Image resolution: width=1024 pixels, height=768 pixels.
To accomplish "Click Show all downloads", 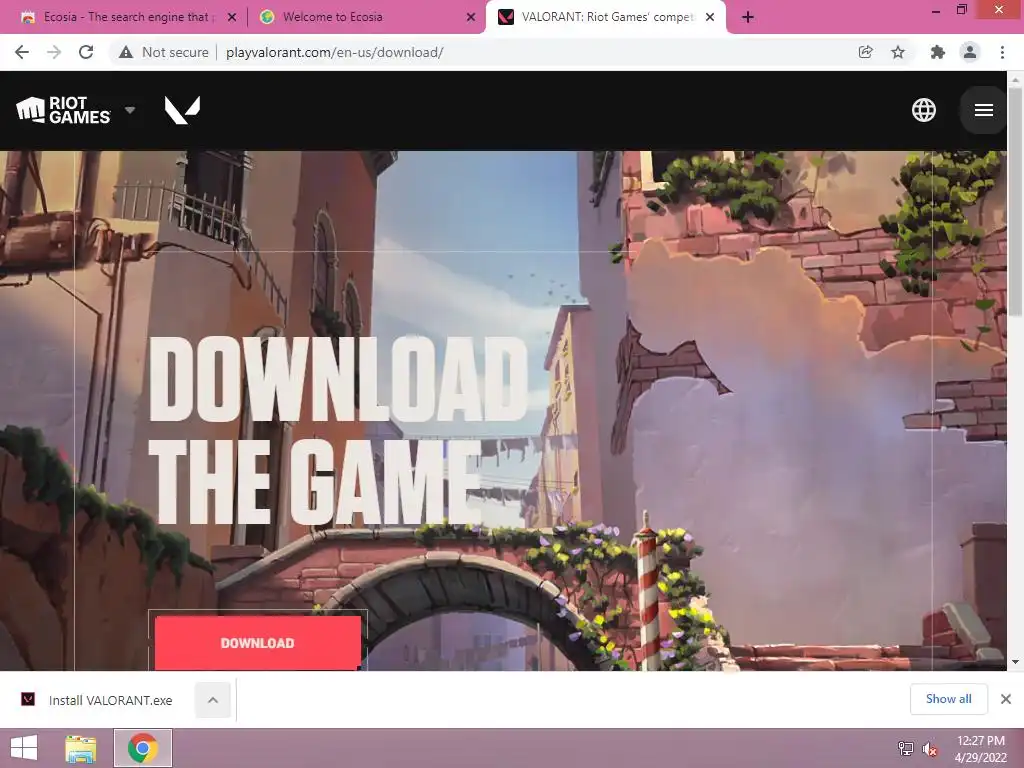I will (x=948, y=699).
